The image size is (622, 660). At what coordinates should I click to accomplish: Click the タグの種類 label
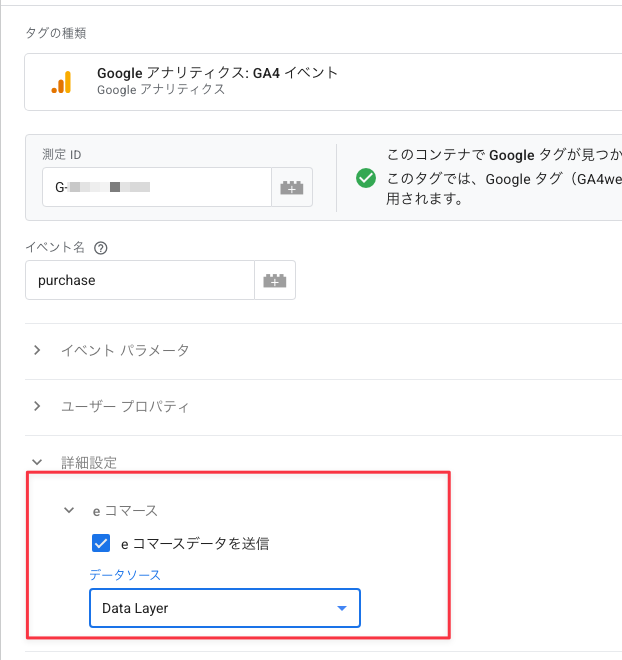pyautogui.click(x=56, y=33)
